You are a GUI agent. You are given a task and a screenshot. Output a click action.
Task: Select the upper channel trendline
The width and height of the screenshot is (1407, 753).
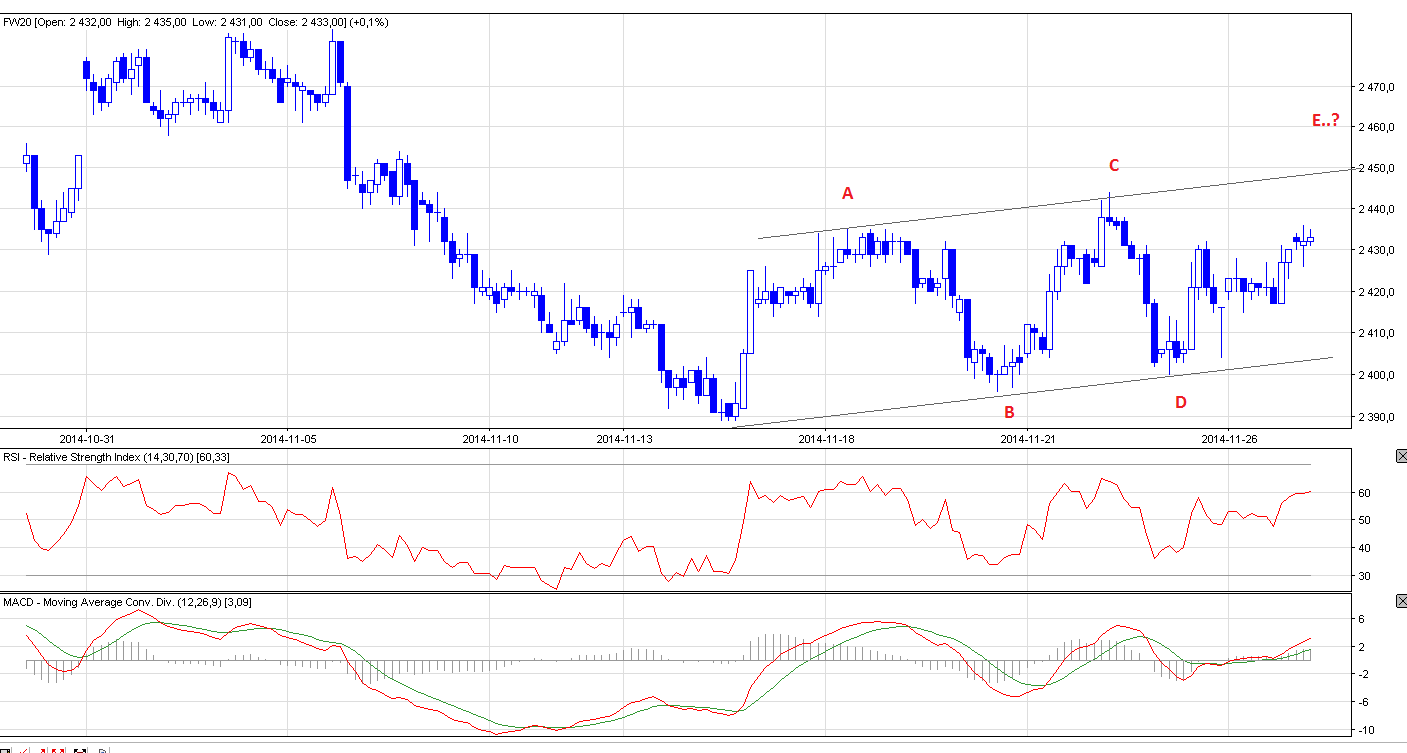click(1000, 212)
